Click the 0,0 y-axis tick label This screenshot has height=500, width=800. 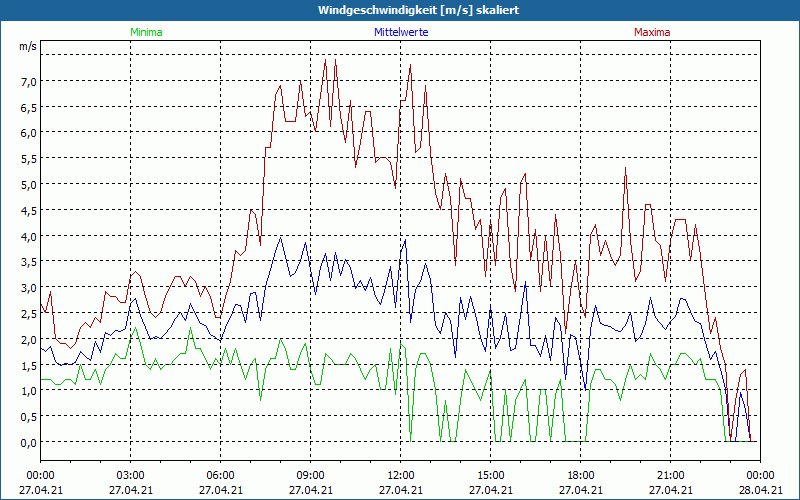click(29, 442)
